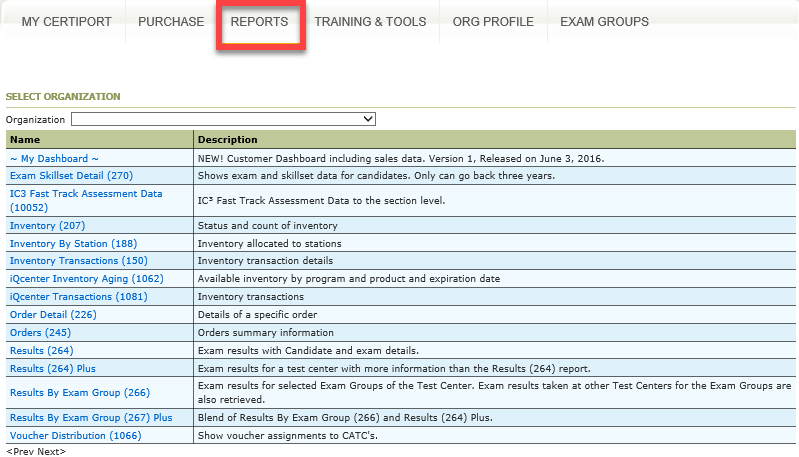Open Results By Exam Group (266) report
This screenshot has width=799, height=457.
[x=80, y=393]
